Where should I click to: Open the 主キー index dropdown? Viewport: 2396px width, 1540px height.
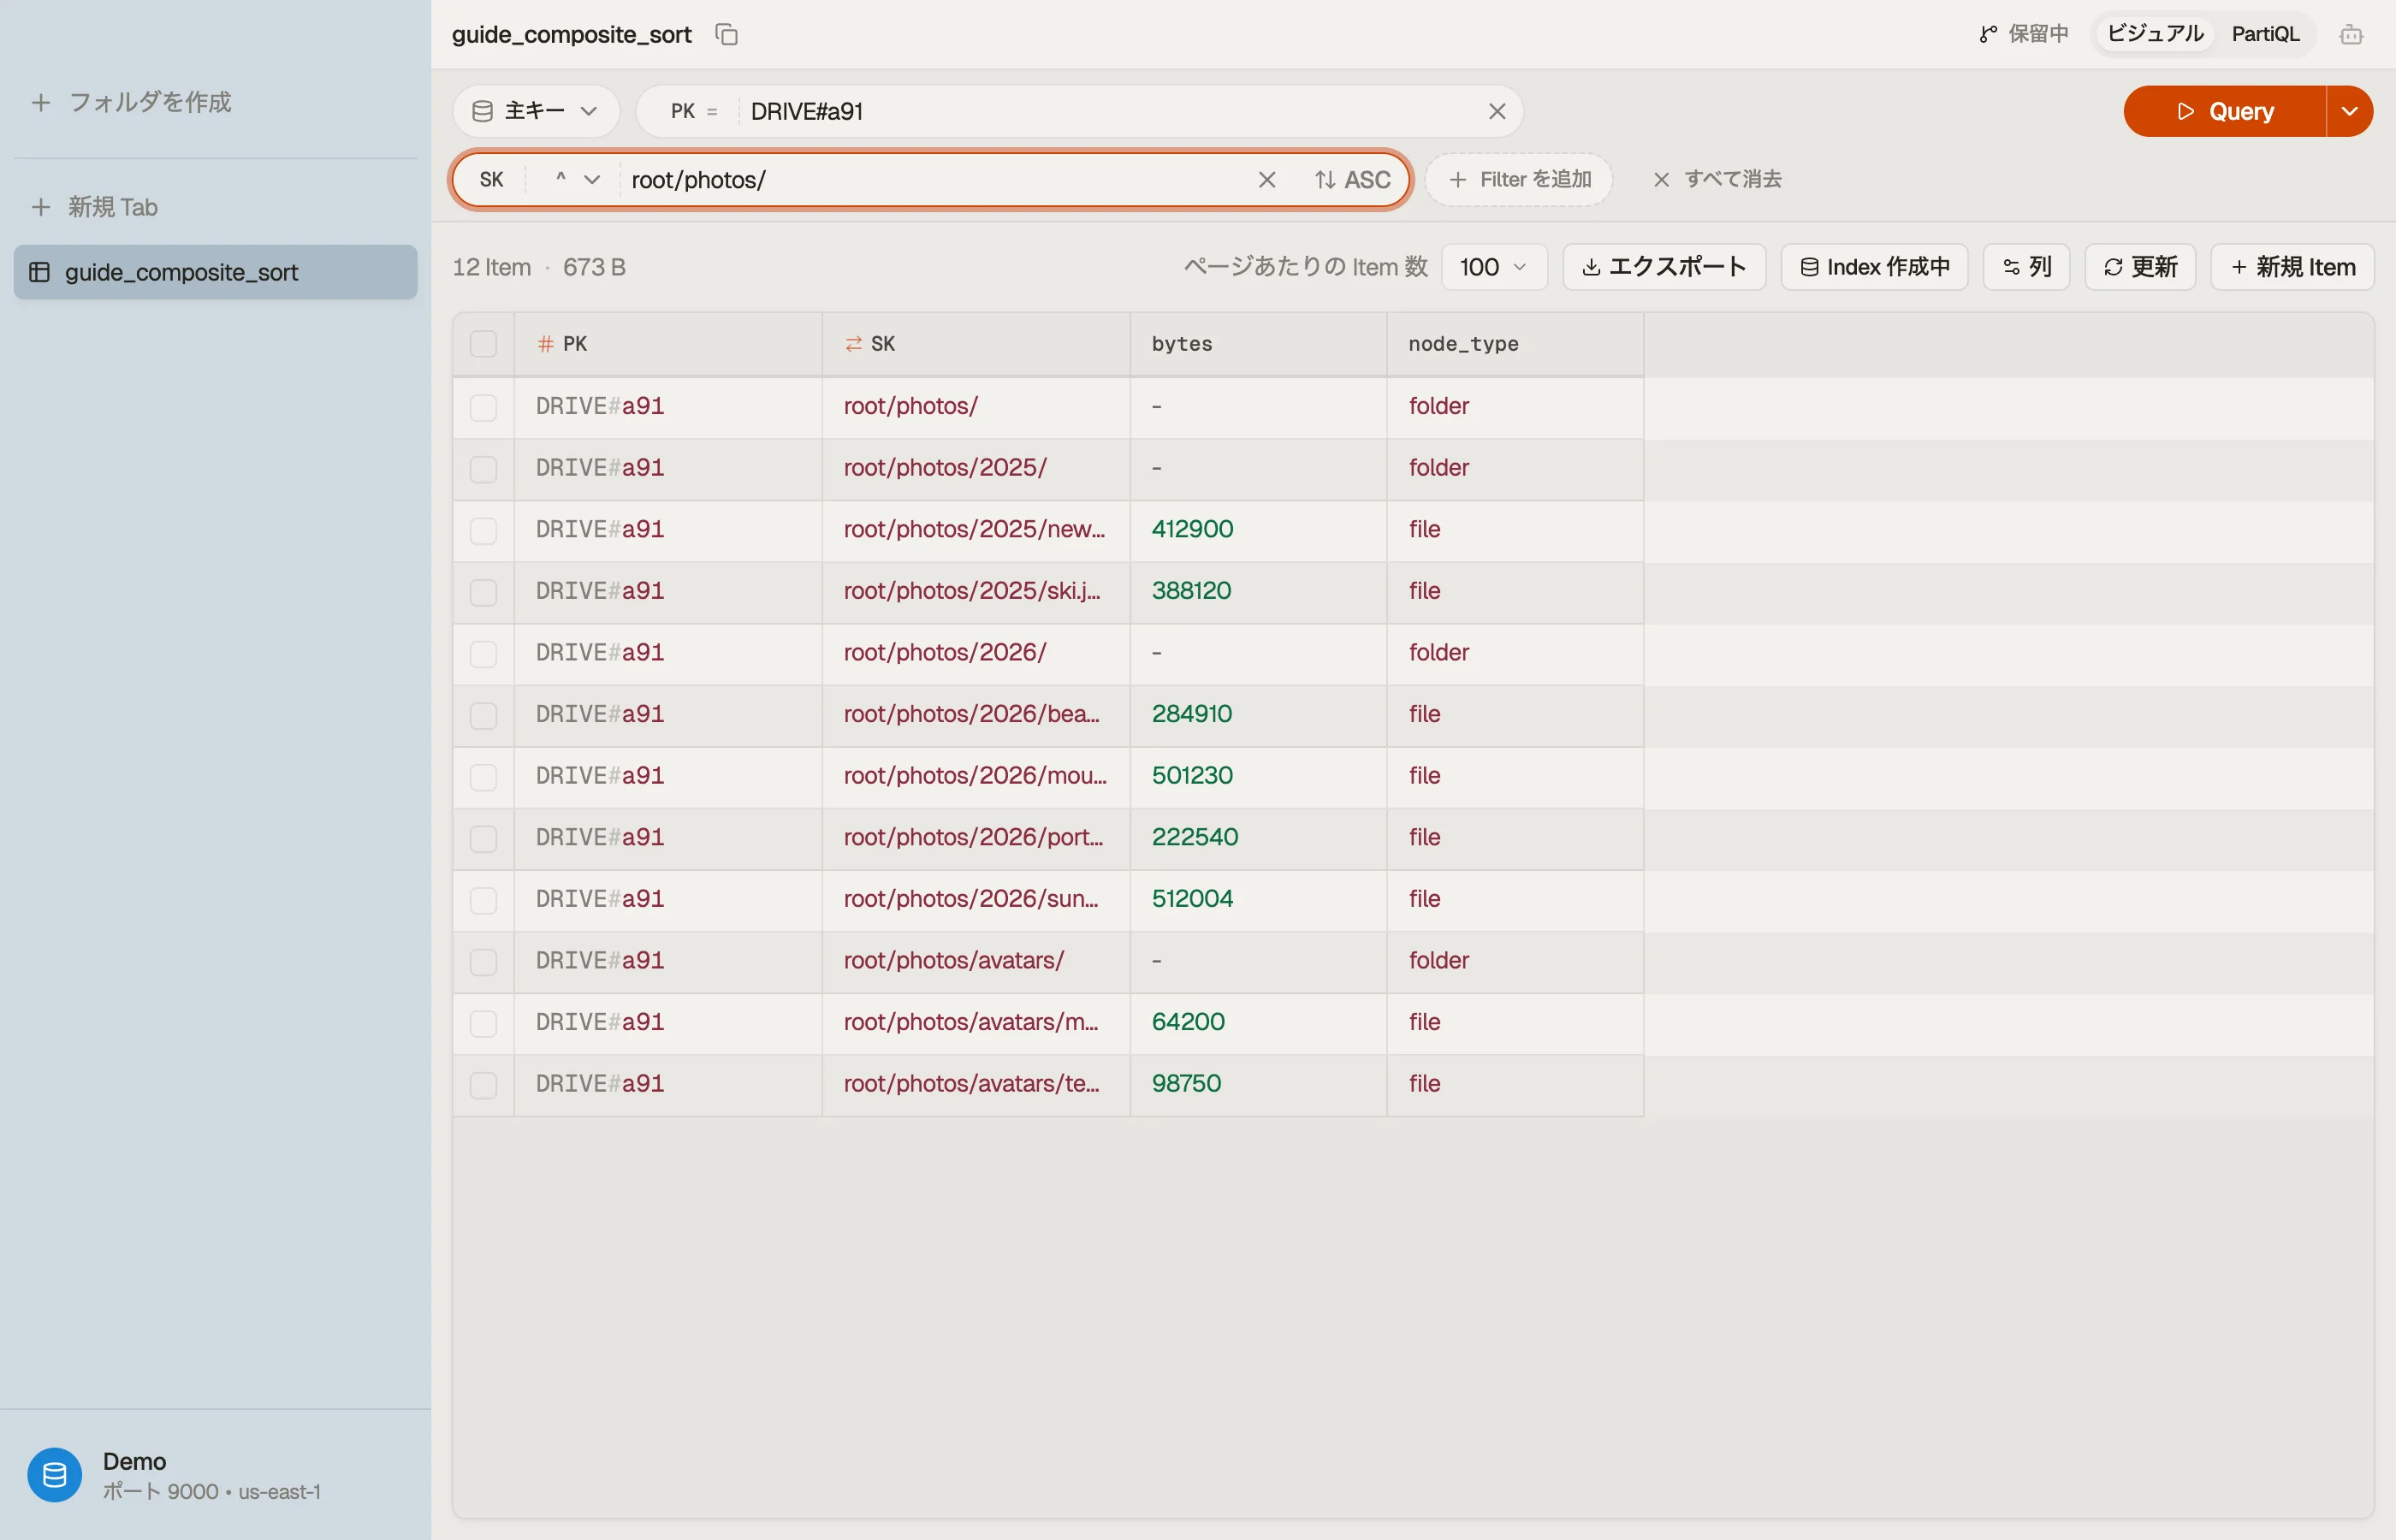click(536, 111)
